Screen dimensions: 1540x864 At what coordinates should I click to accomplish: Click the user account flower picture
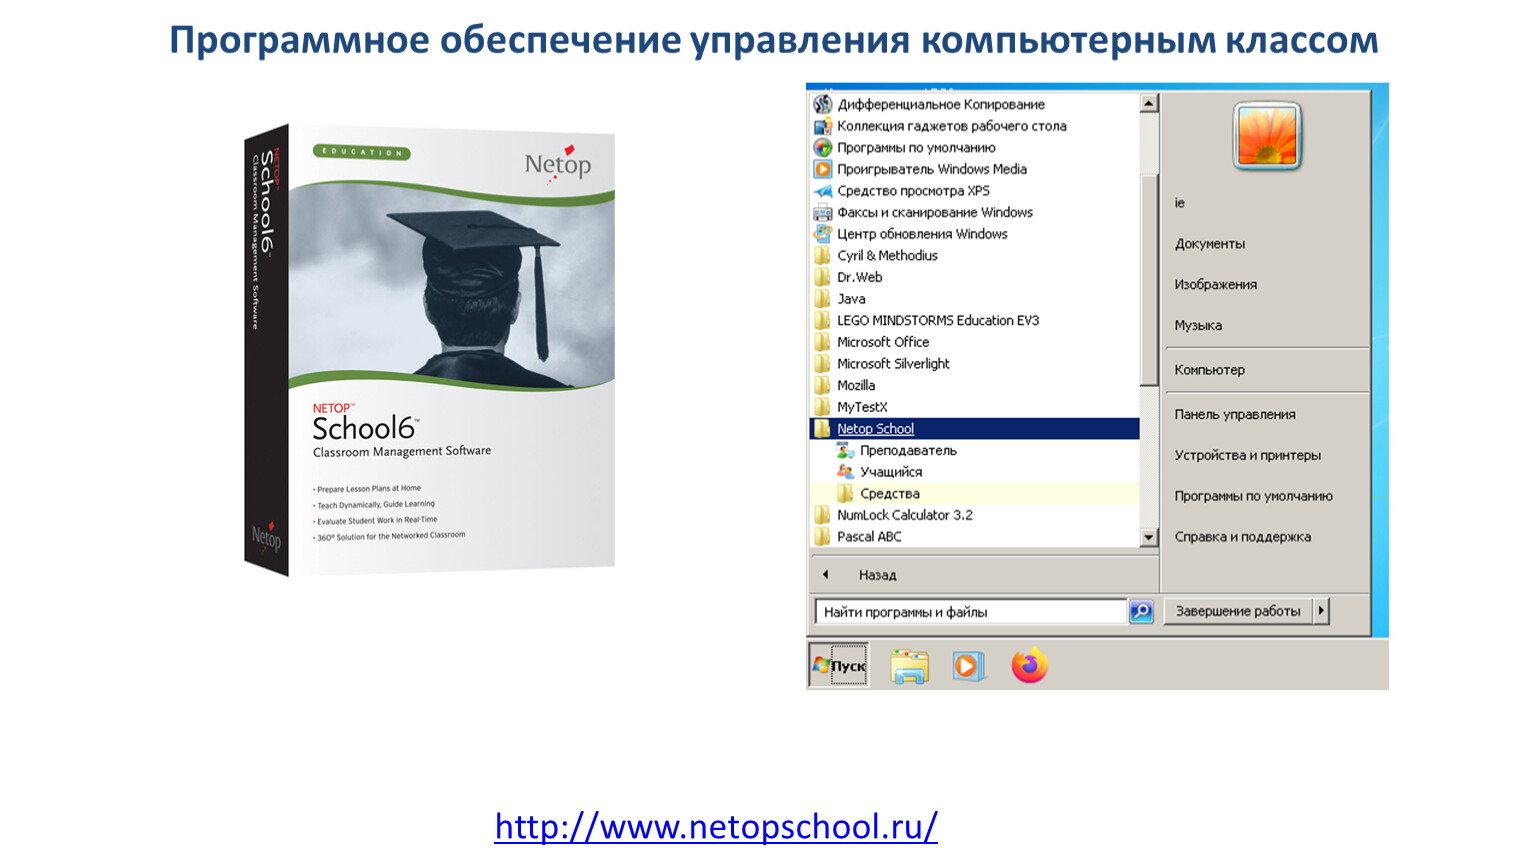(x=1267, y=135)
